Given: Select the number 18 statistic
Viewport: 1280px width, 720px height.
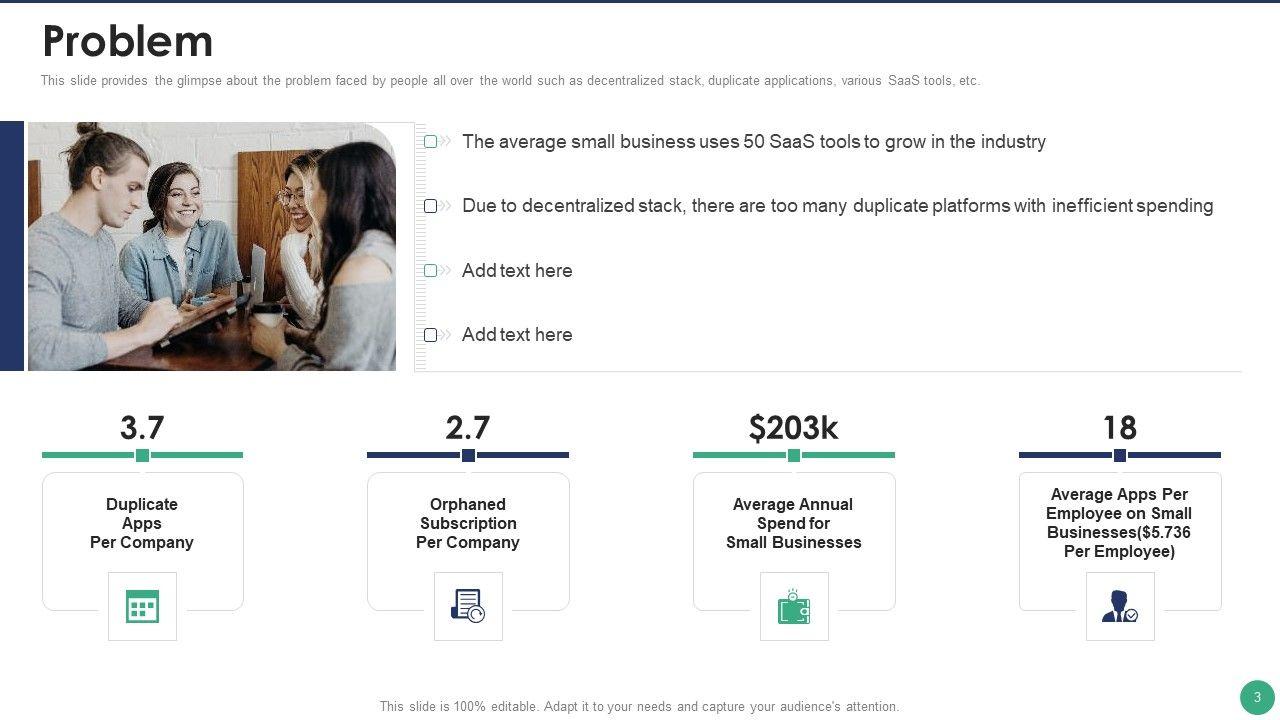Looking at the screenshot, I should [1120, 428].
